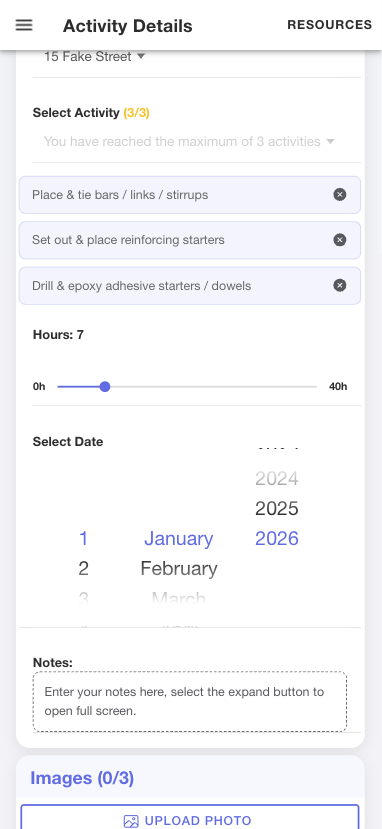Focus the Notes text area
The width and height of the screenshot is (382, 829).
(190, 702)
